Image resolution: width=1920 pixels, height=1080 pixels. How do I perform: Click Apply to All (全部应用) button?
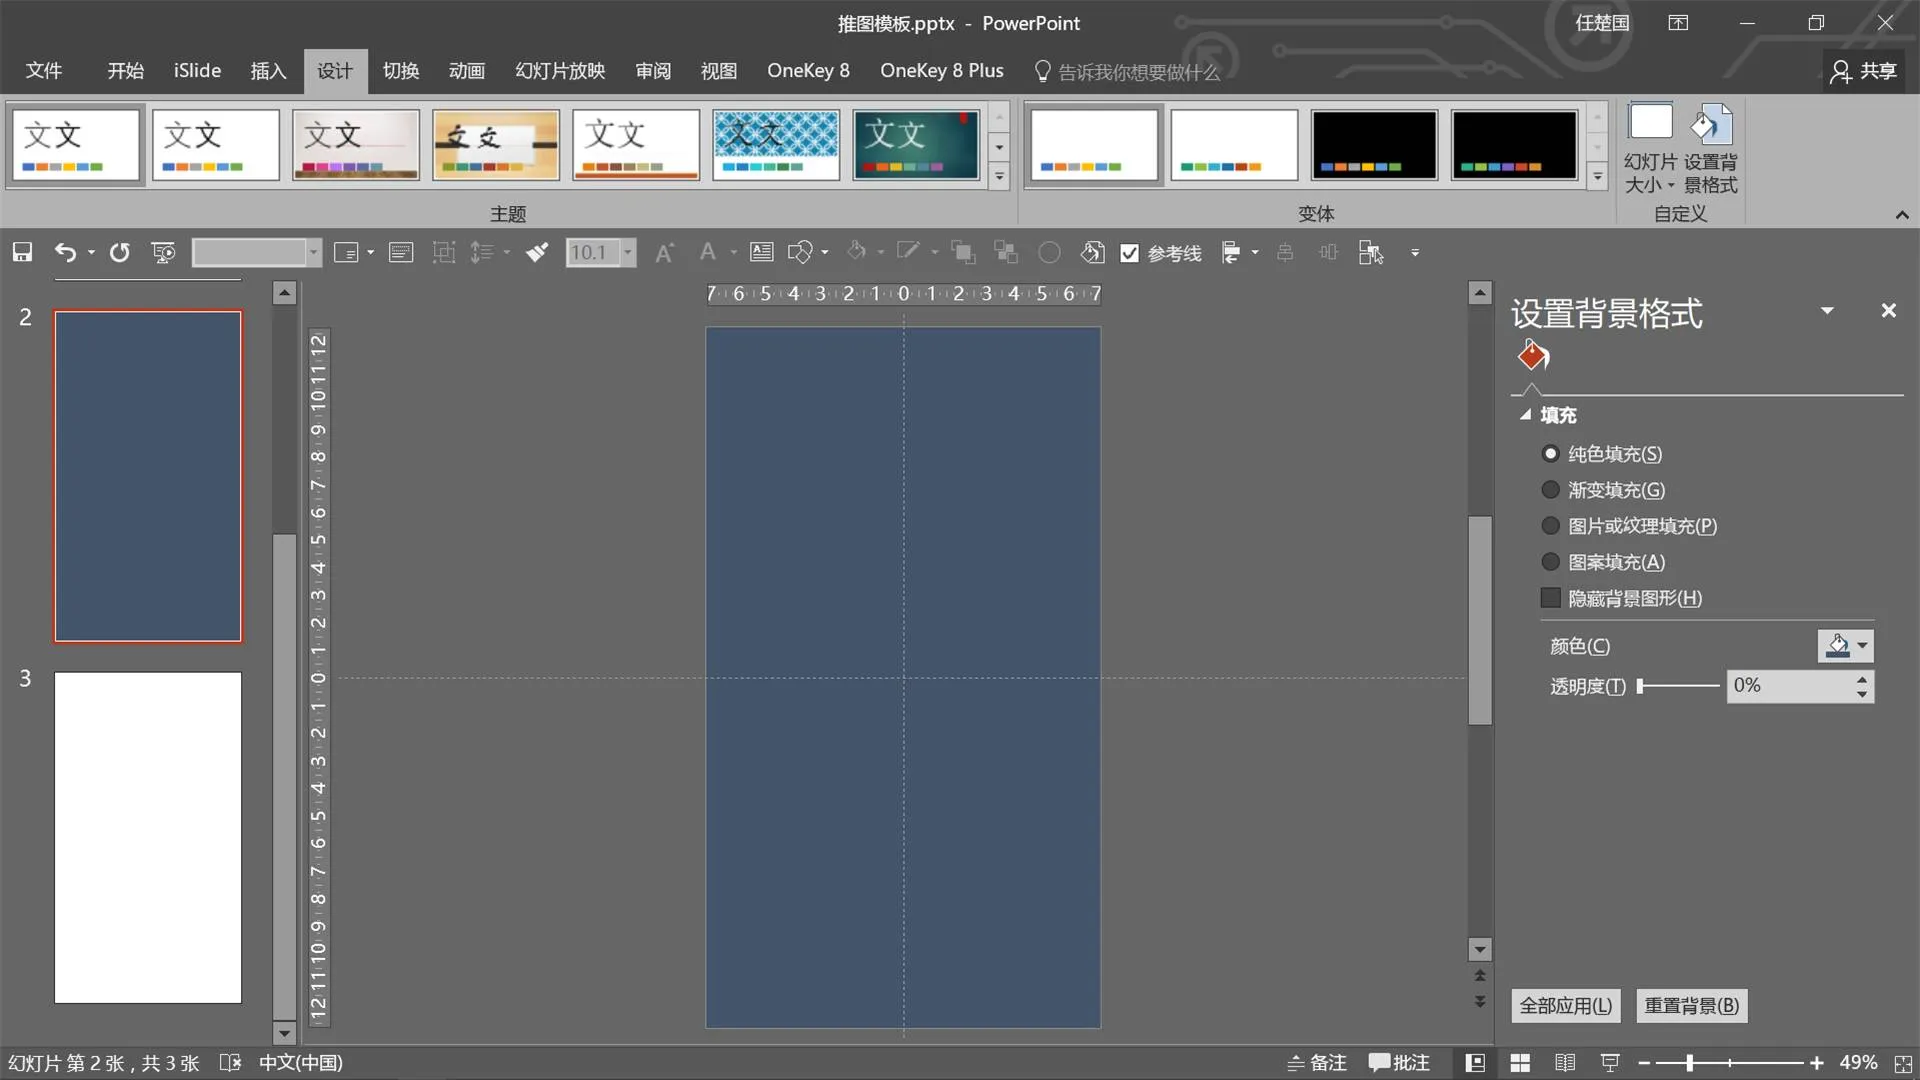[x=1566, y=1006]
